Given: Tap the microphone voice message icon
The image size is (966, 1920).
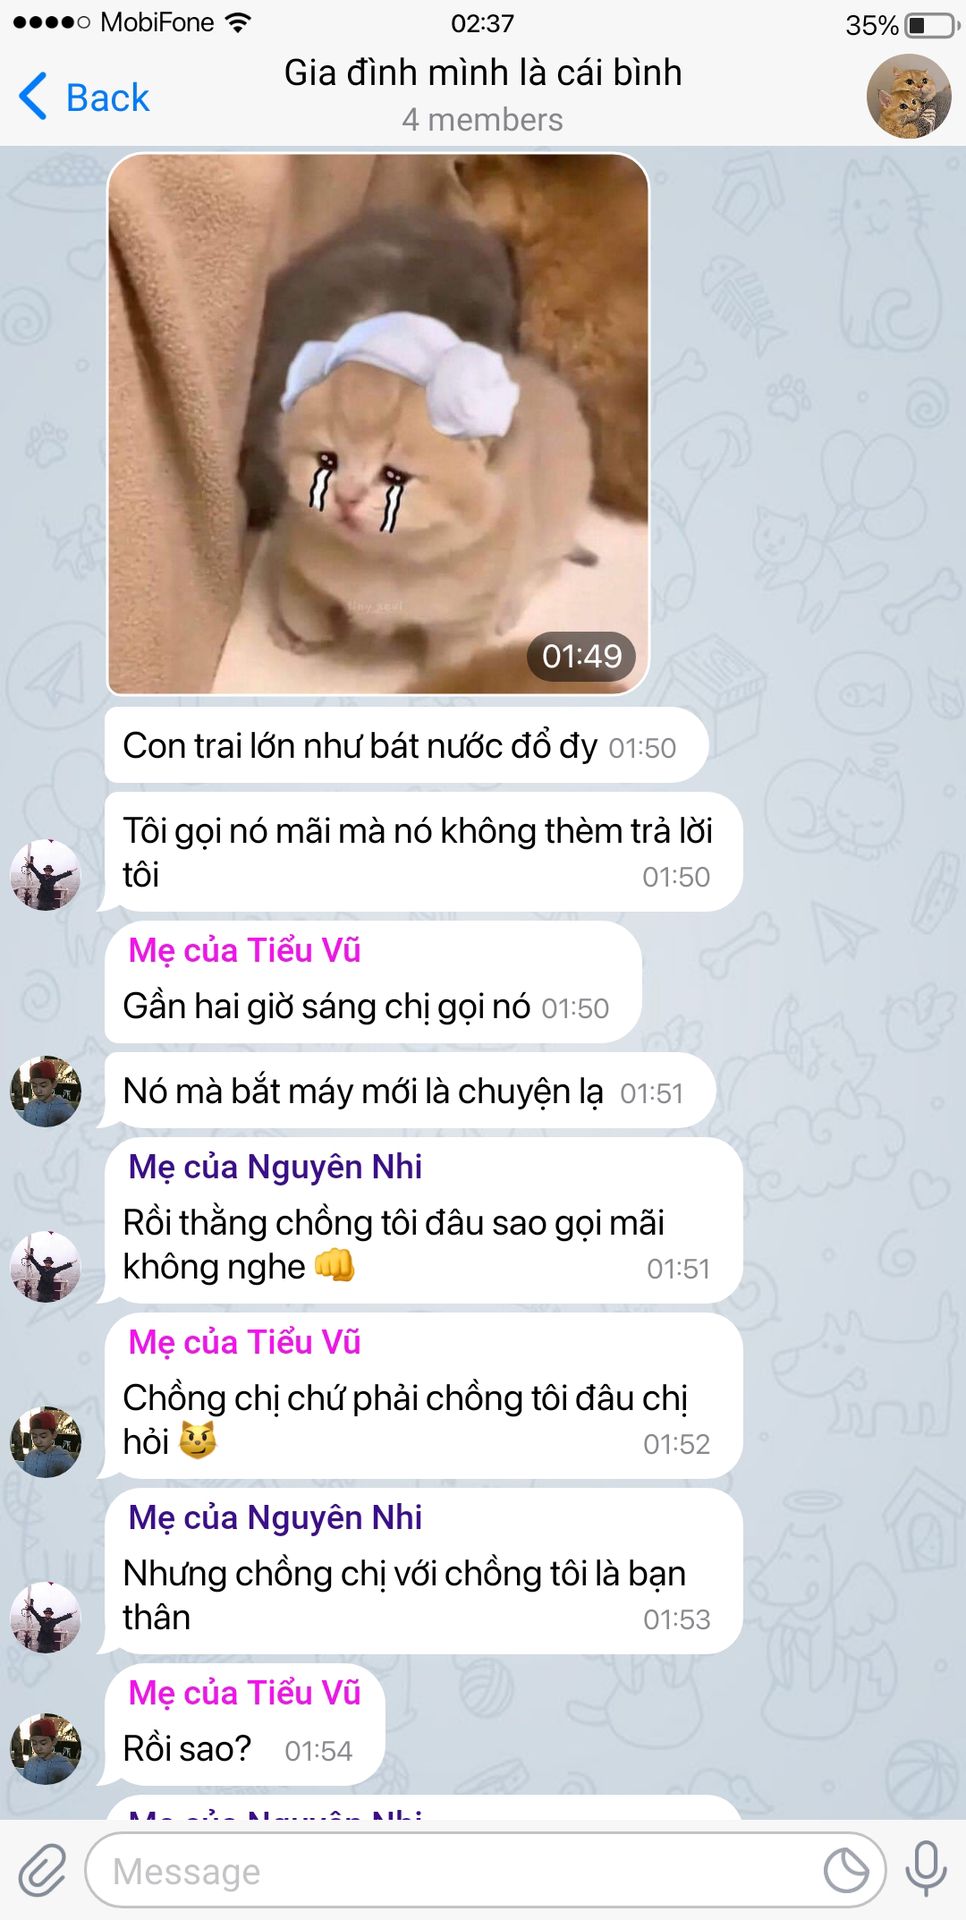Looking at the screenshot, I should click(926, 1869).
